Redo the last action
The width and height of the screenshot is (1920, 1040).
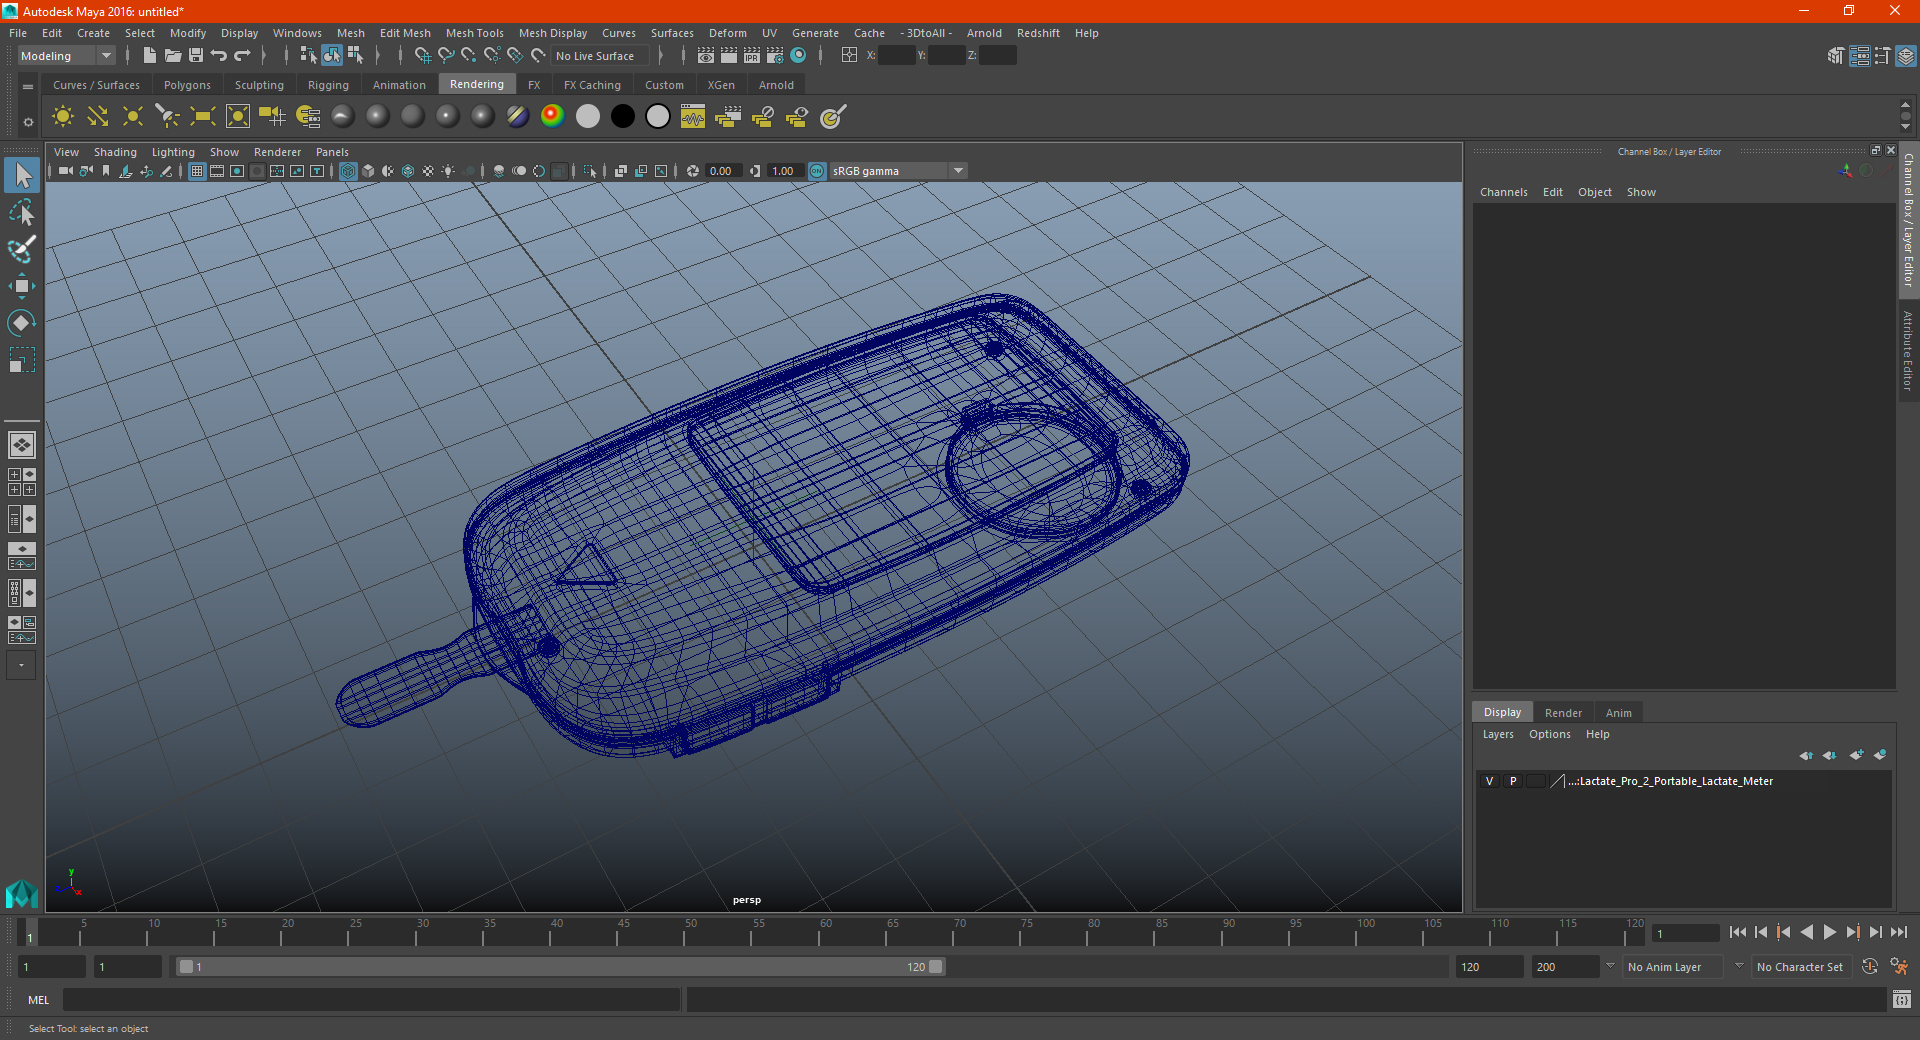point(242,56)
